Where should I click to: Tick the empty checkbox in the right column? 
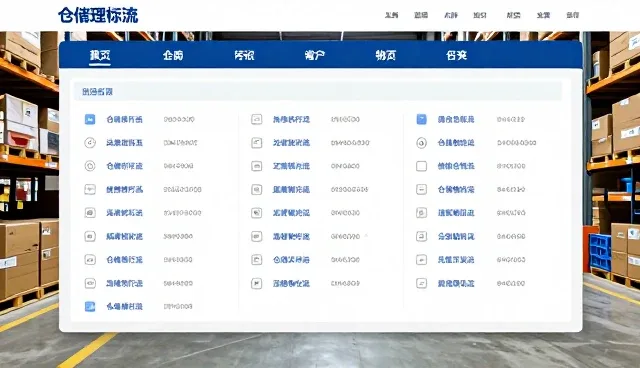421,166
